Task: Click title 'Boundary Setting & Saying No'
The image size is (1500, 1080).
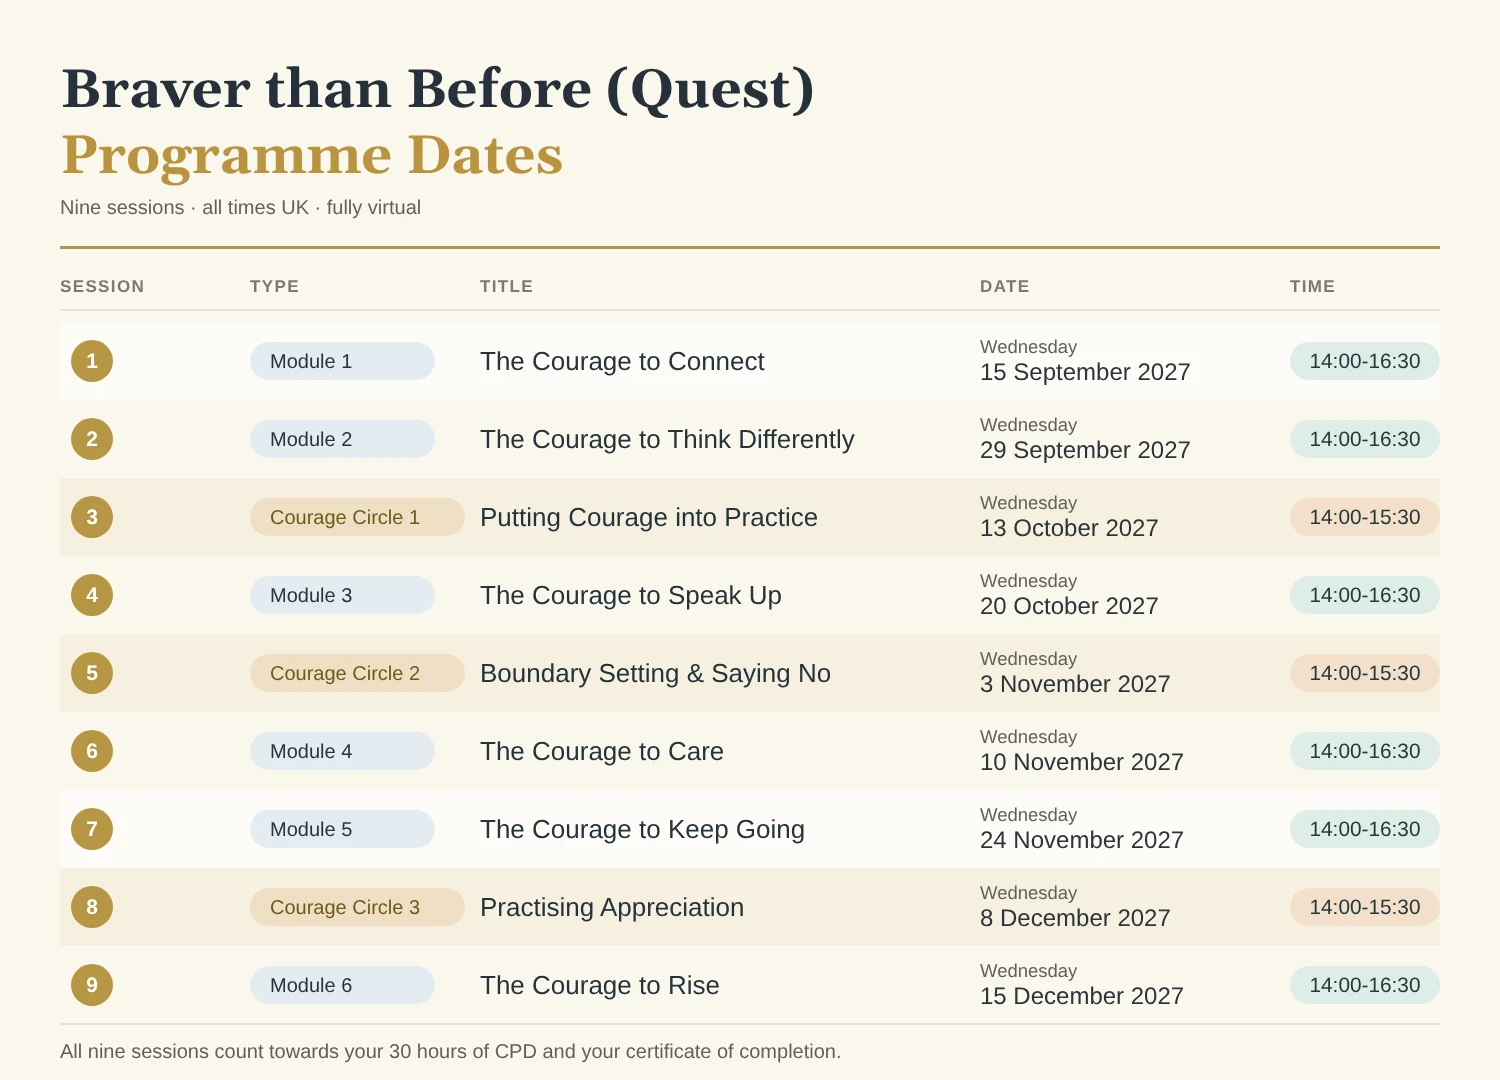Action: coord(655,673)
